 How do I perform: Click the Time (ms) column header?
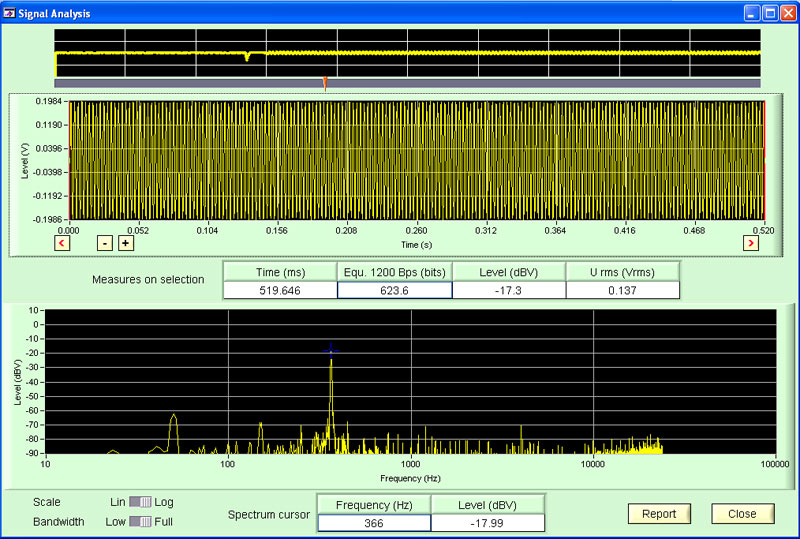[x=280, y=272]
